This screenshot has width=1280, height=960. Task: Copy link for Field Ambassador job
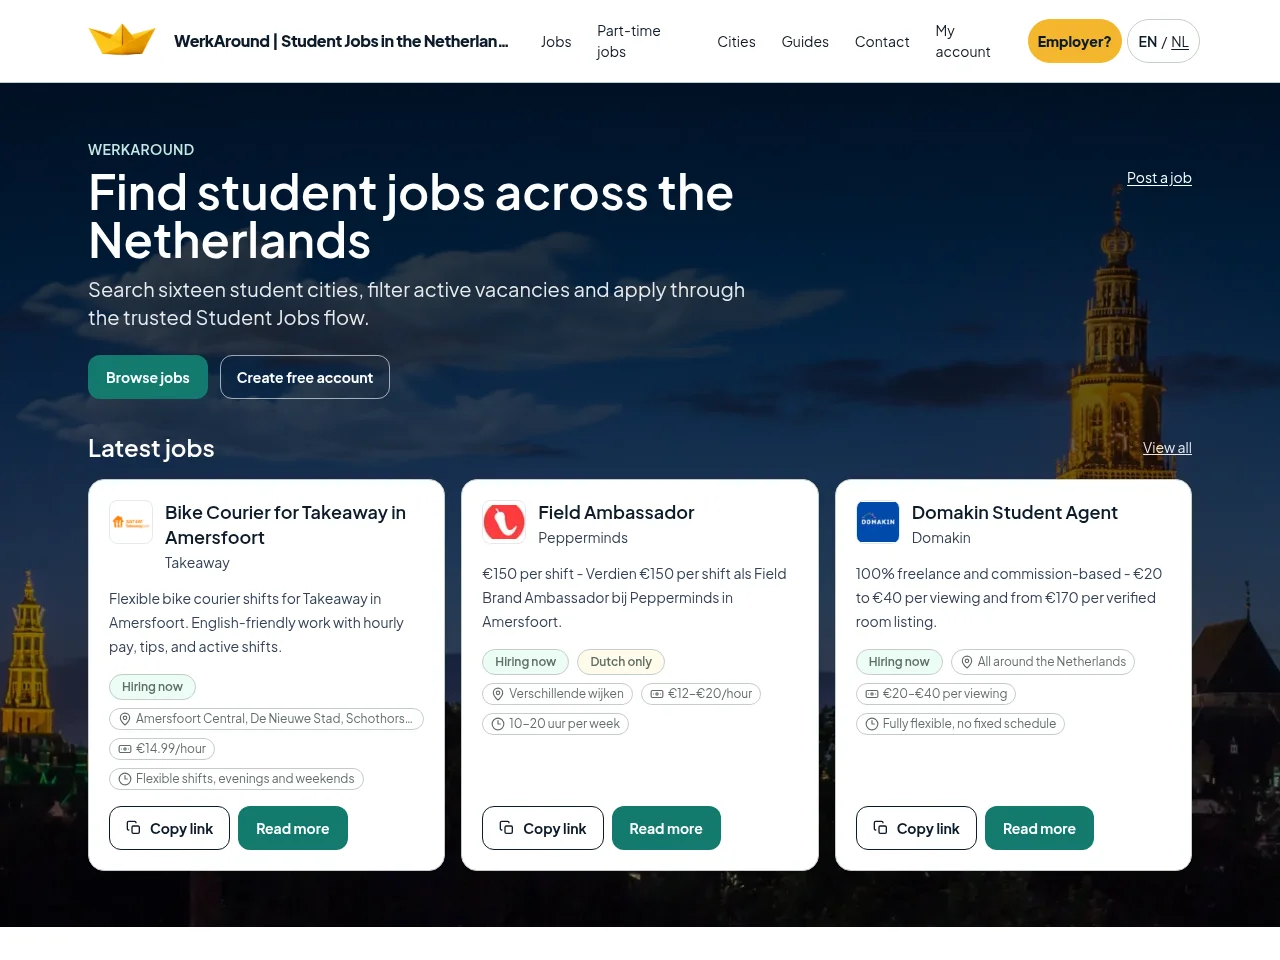click(x=543, y=828)
